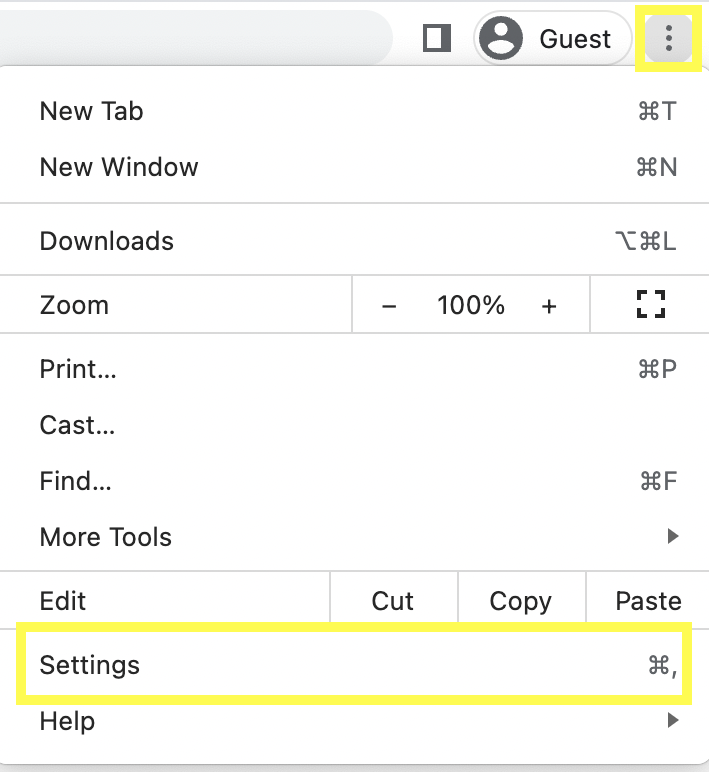The width and height of the screenshot is (709, 772).
Task: Decrease zoom with the minus button
Action: tap(389, 306)
